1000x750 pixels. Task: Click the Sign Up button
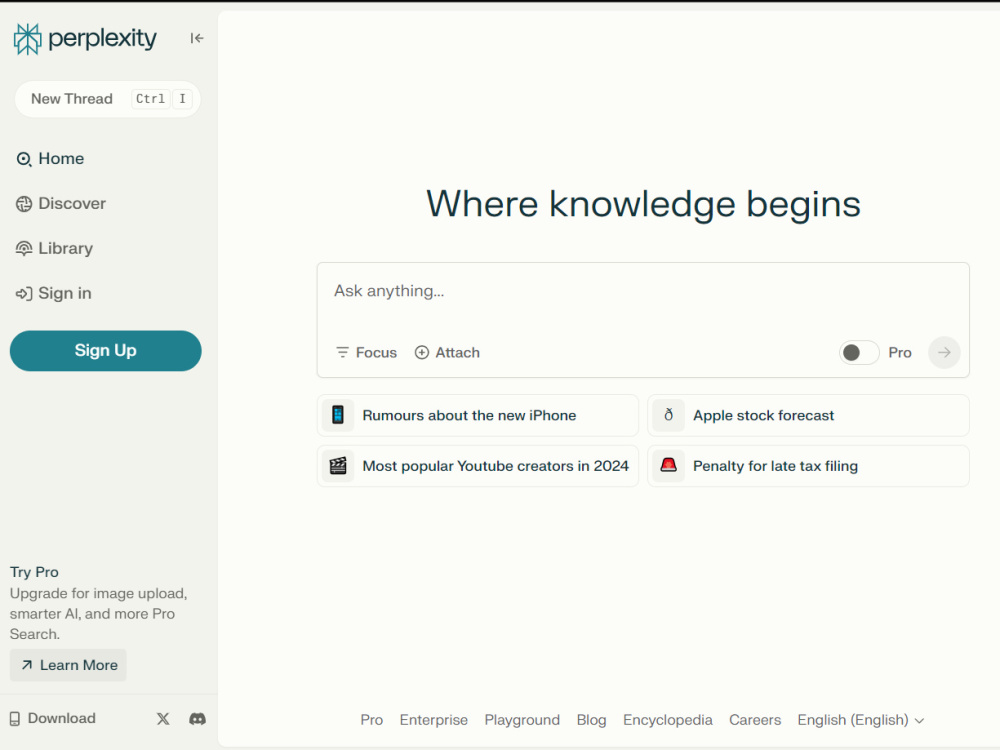click(106, 351)
